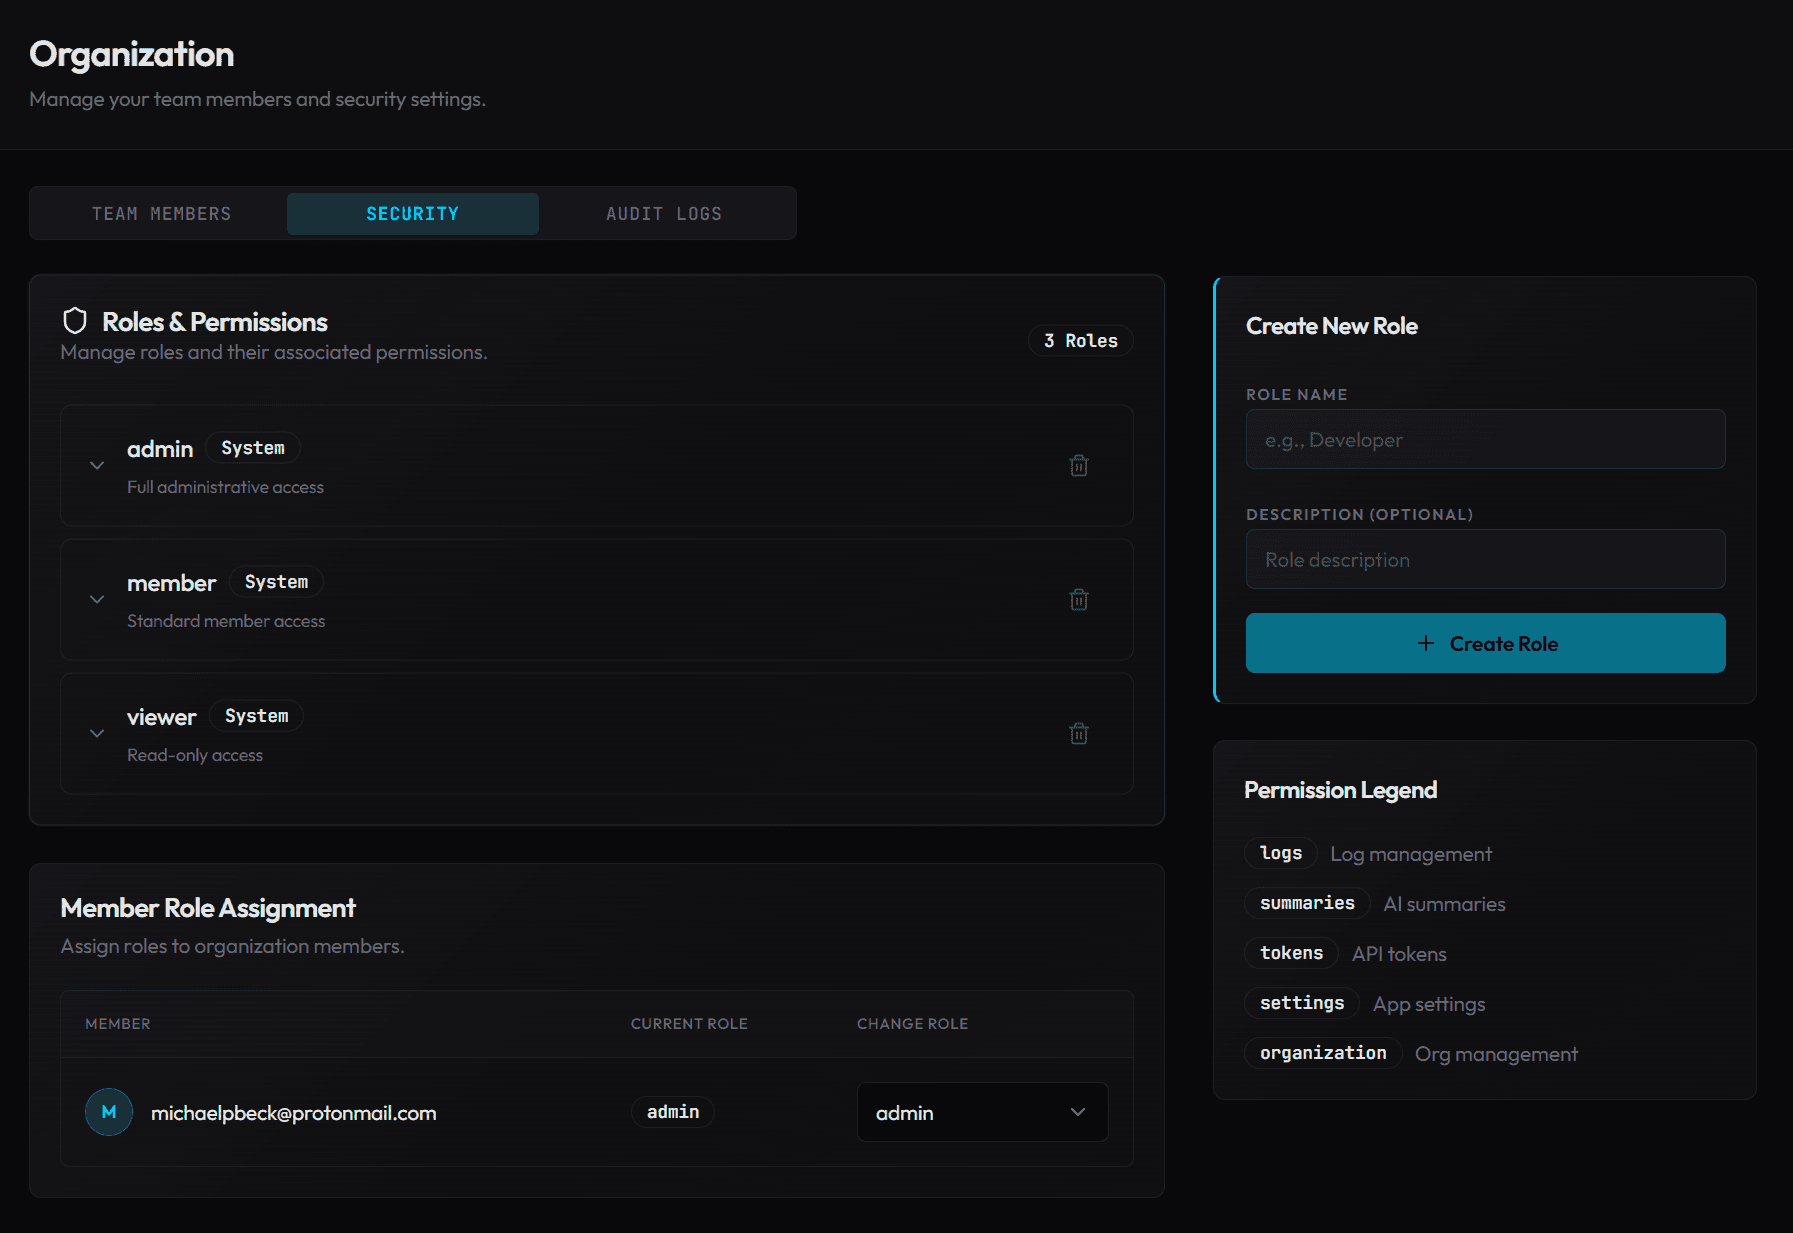Click trash icon for member role

coord(1078,600)
